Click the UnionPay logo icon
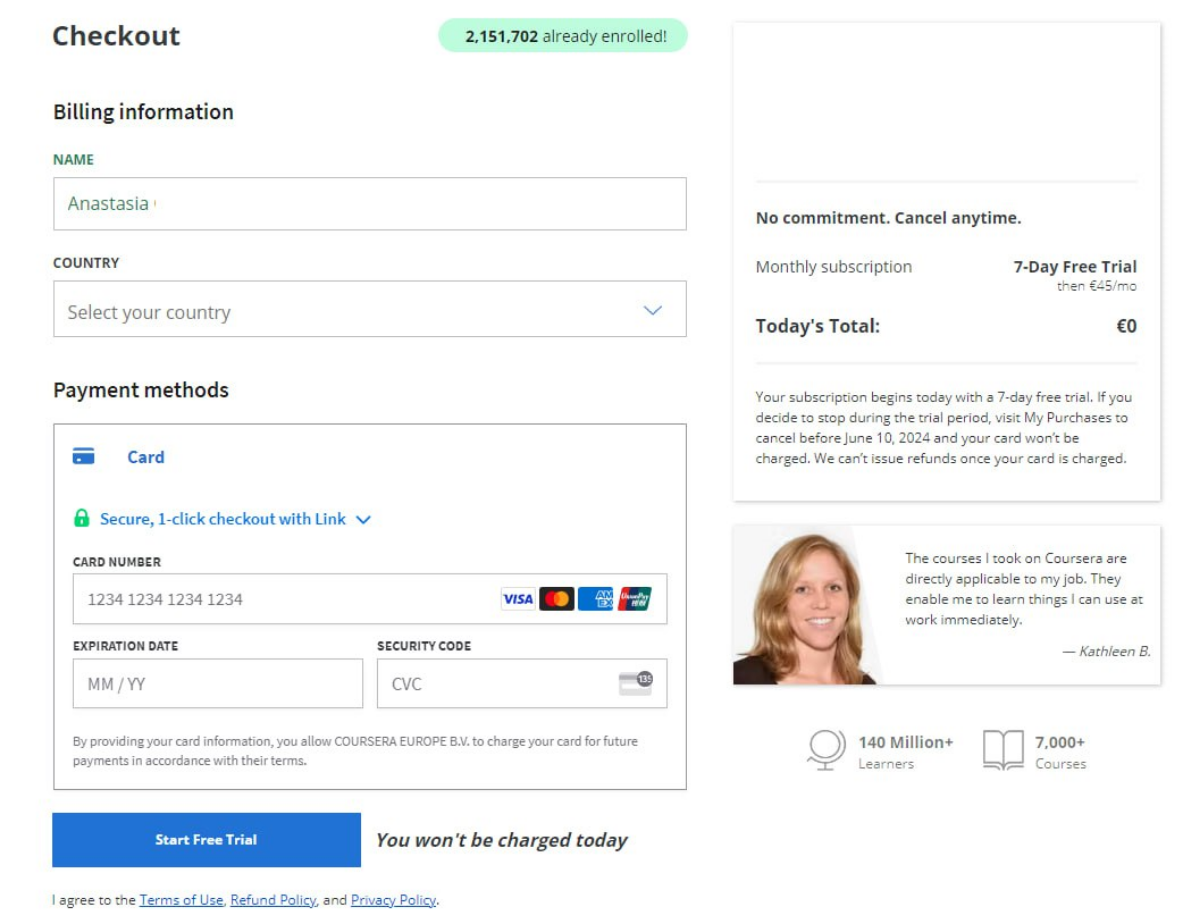The width and height of the screenshot is (1200, 924). pyautogui.click(x=635, y=599)
